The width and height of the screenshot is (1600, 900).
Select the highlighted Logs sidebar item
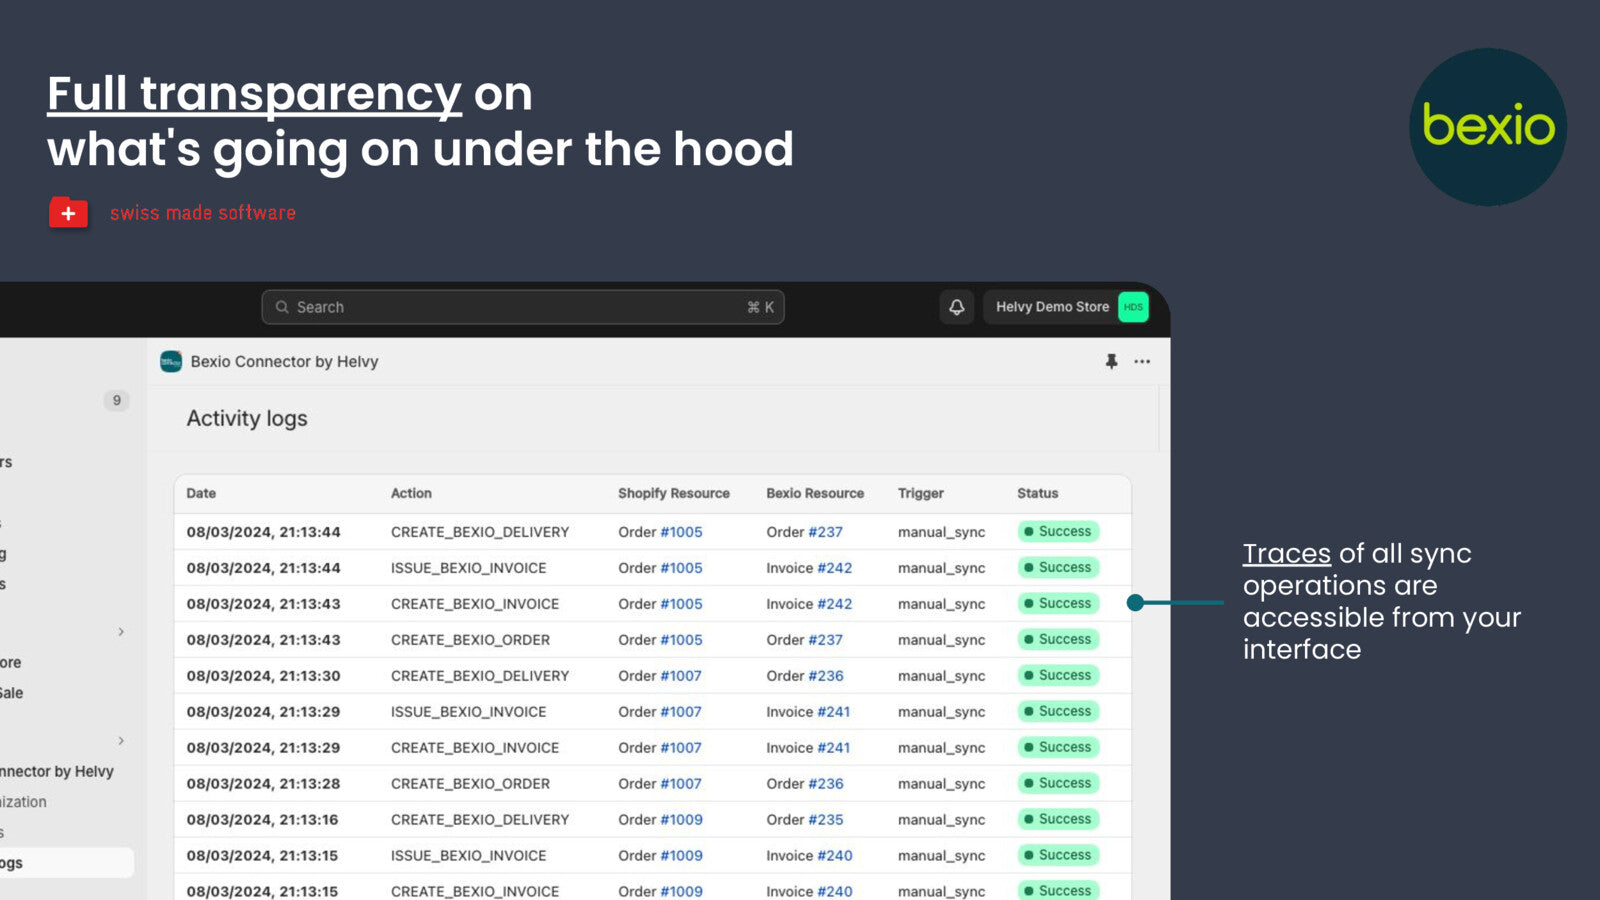click(x=67, y=863)
